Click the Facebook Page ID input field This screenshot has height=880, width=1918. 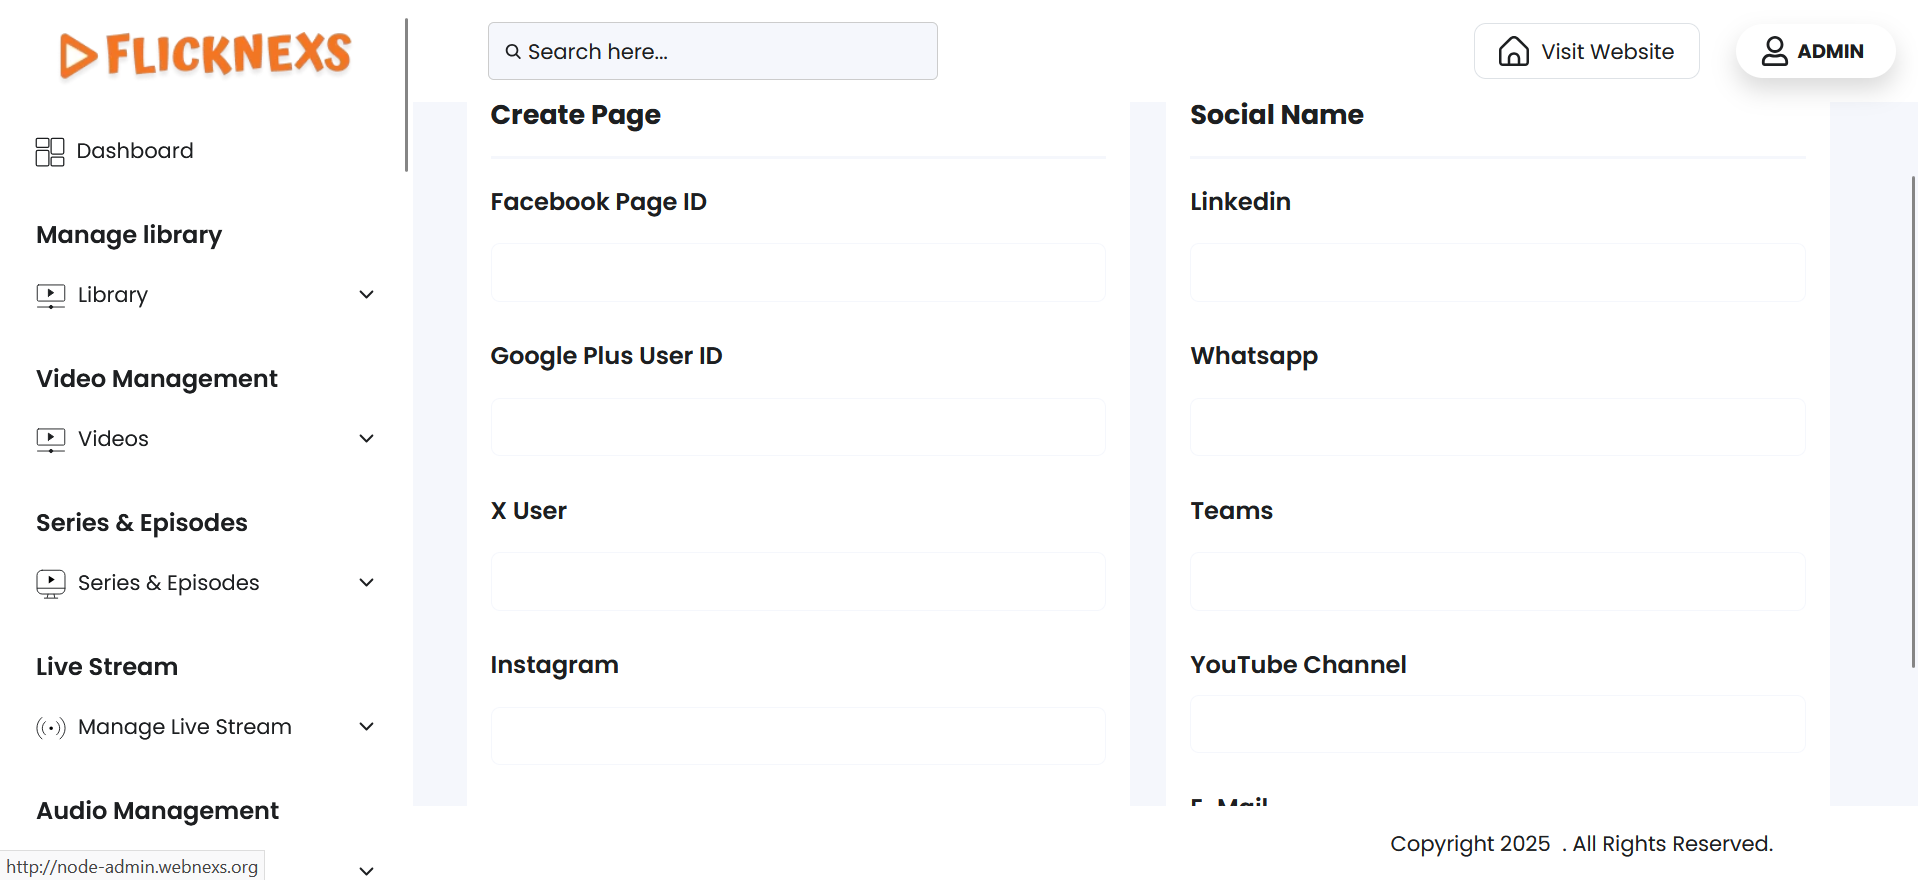[797, 273]
